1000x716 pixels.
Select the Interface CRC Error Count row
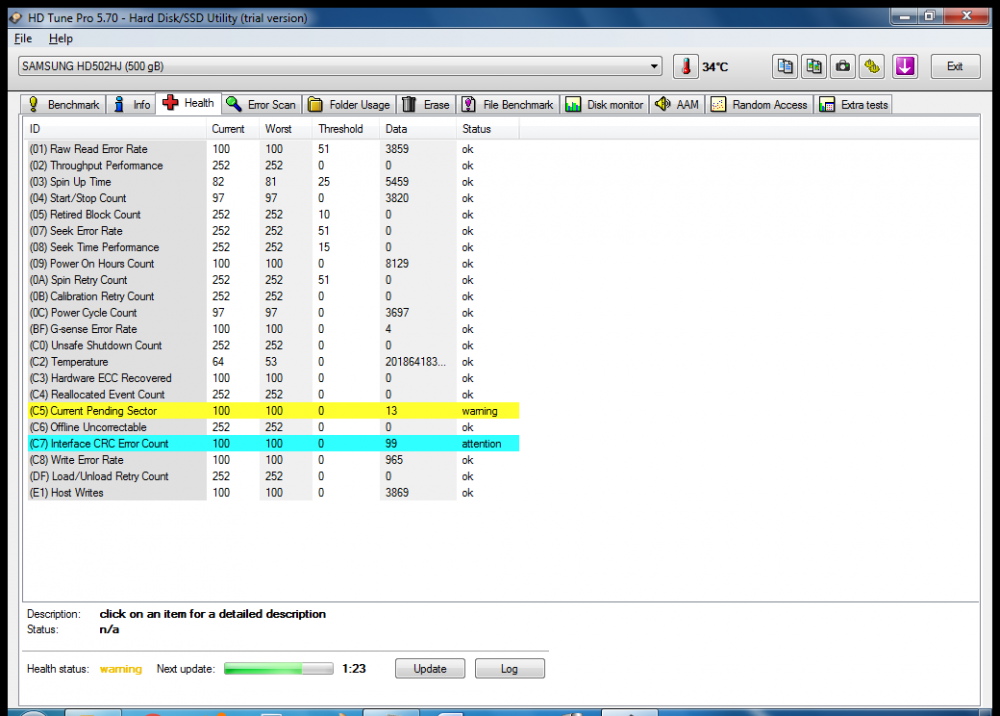tap(270, 443)
